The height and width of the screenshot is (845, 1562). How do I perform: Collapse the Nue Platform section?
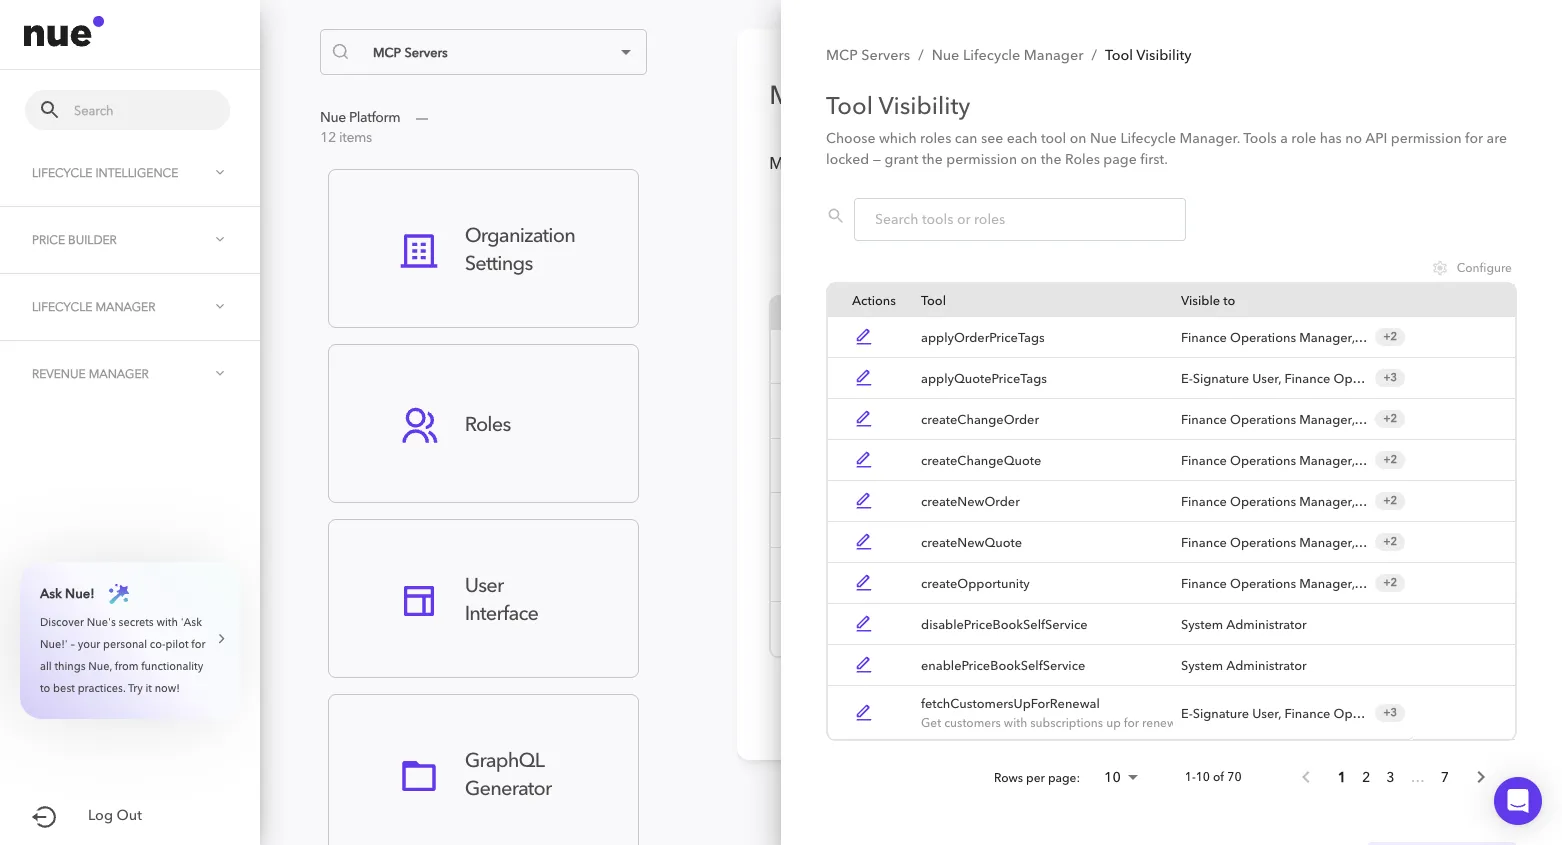click(422, 118)
